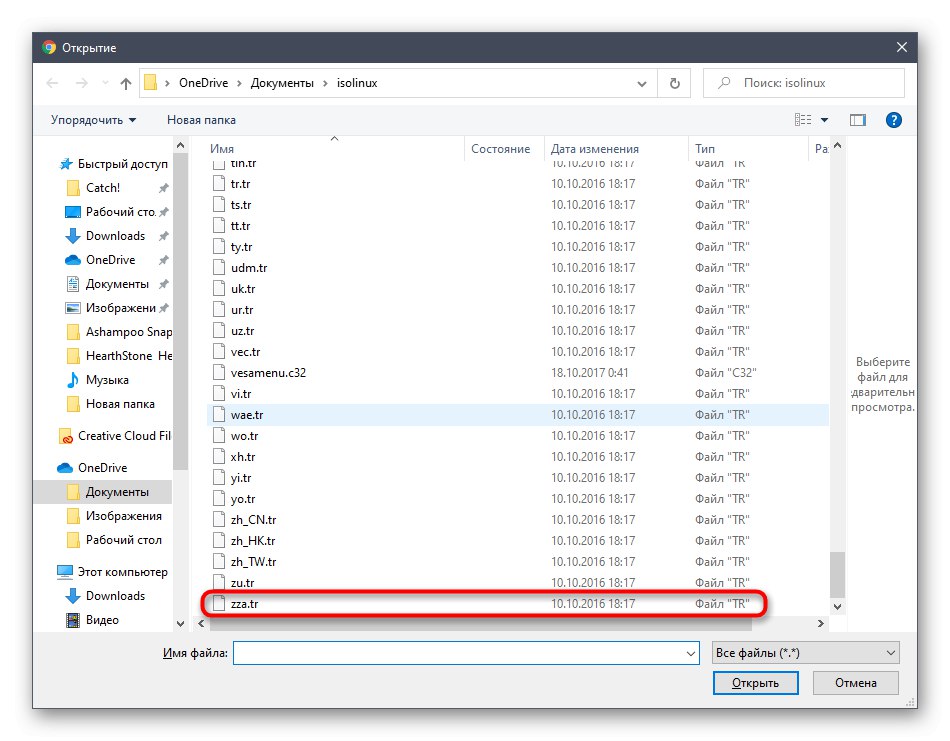Click OneDrive in the breadcrumb path
Viewport: 950px width, 741px height.
[204, 83]
